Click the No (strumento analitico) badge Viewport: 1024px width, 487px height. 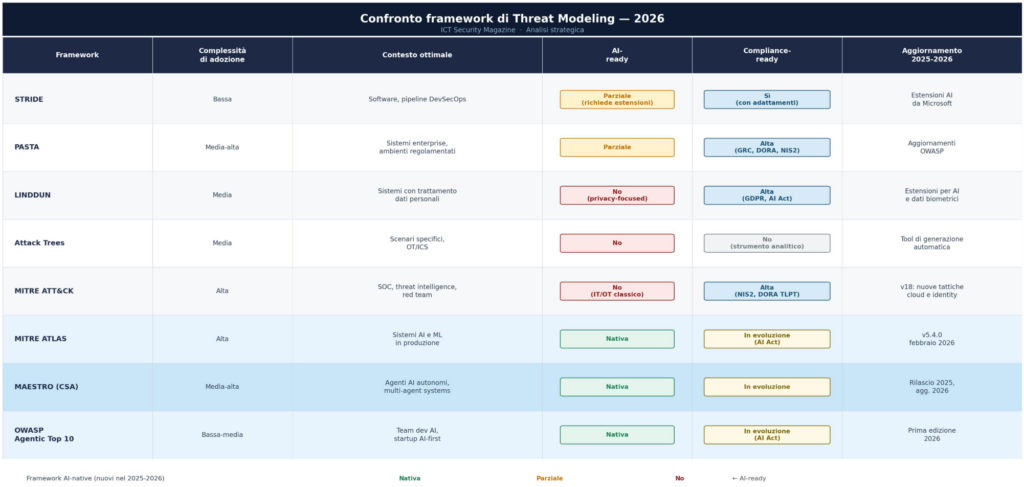coord(767,243)
